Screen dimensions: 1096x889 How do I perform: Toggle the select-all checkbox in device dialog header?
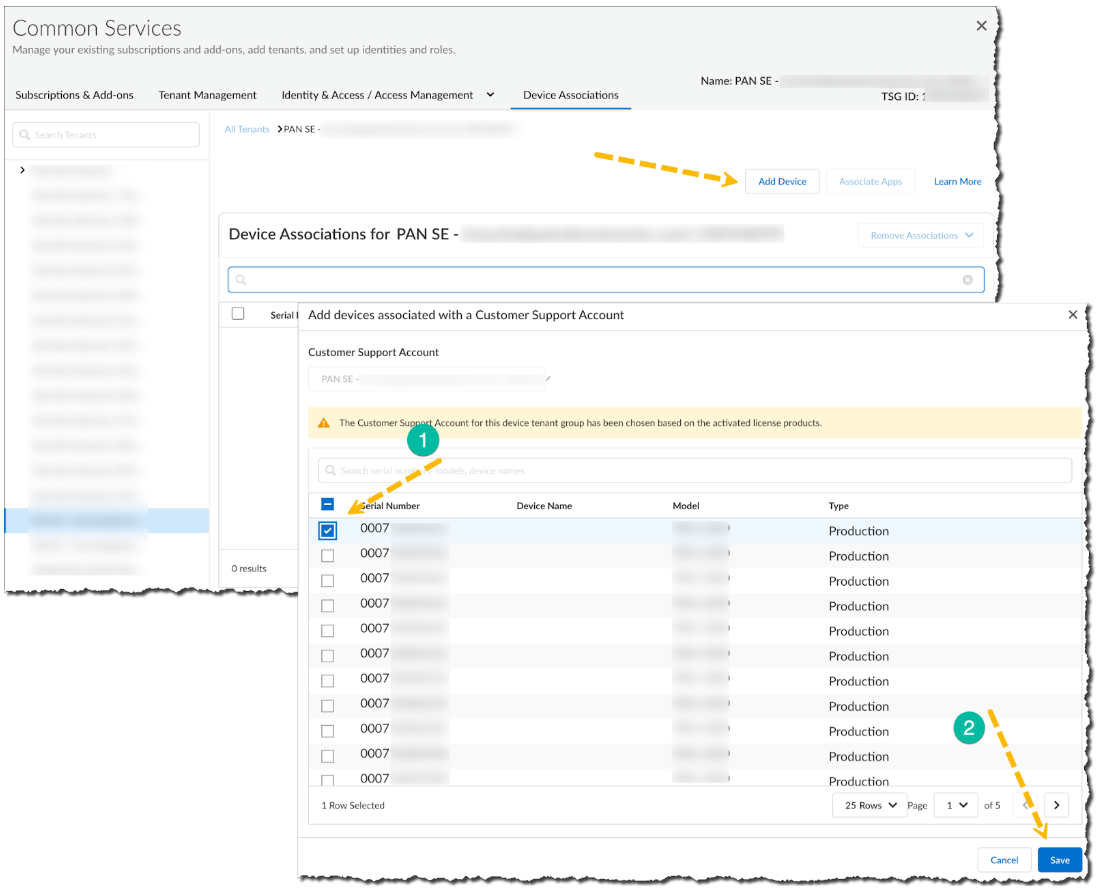(328, 505)
